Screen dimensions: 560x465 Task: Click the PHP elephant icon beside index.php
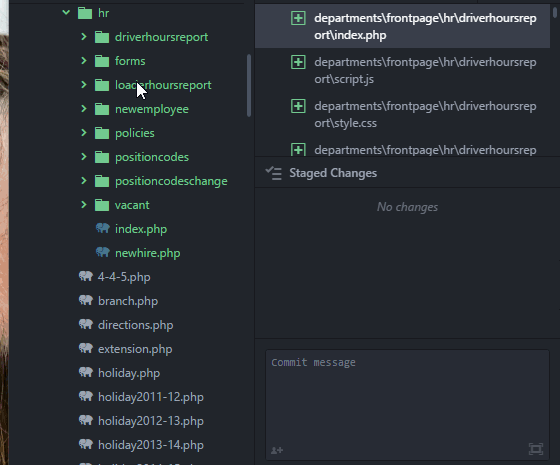(x=103, y=228)
